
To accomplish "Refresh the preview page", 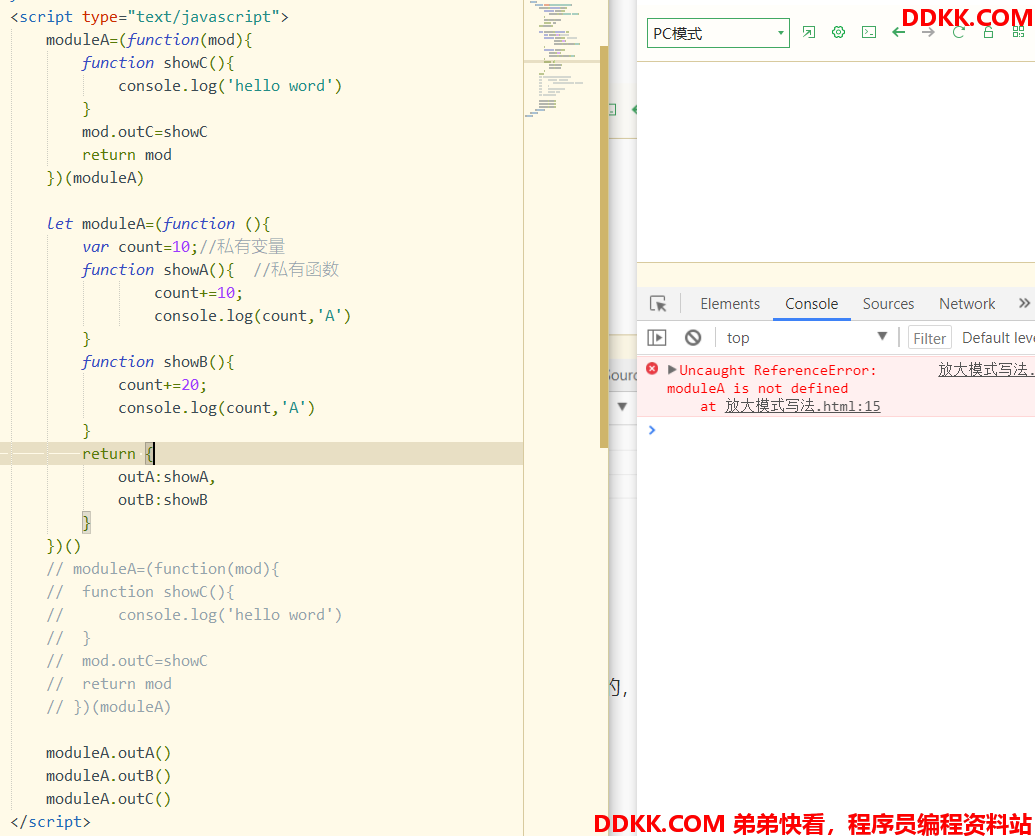I will pyautogui.click(x=958, y=32).
